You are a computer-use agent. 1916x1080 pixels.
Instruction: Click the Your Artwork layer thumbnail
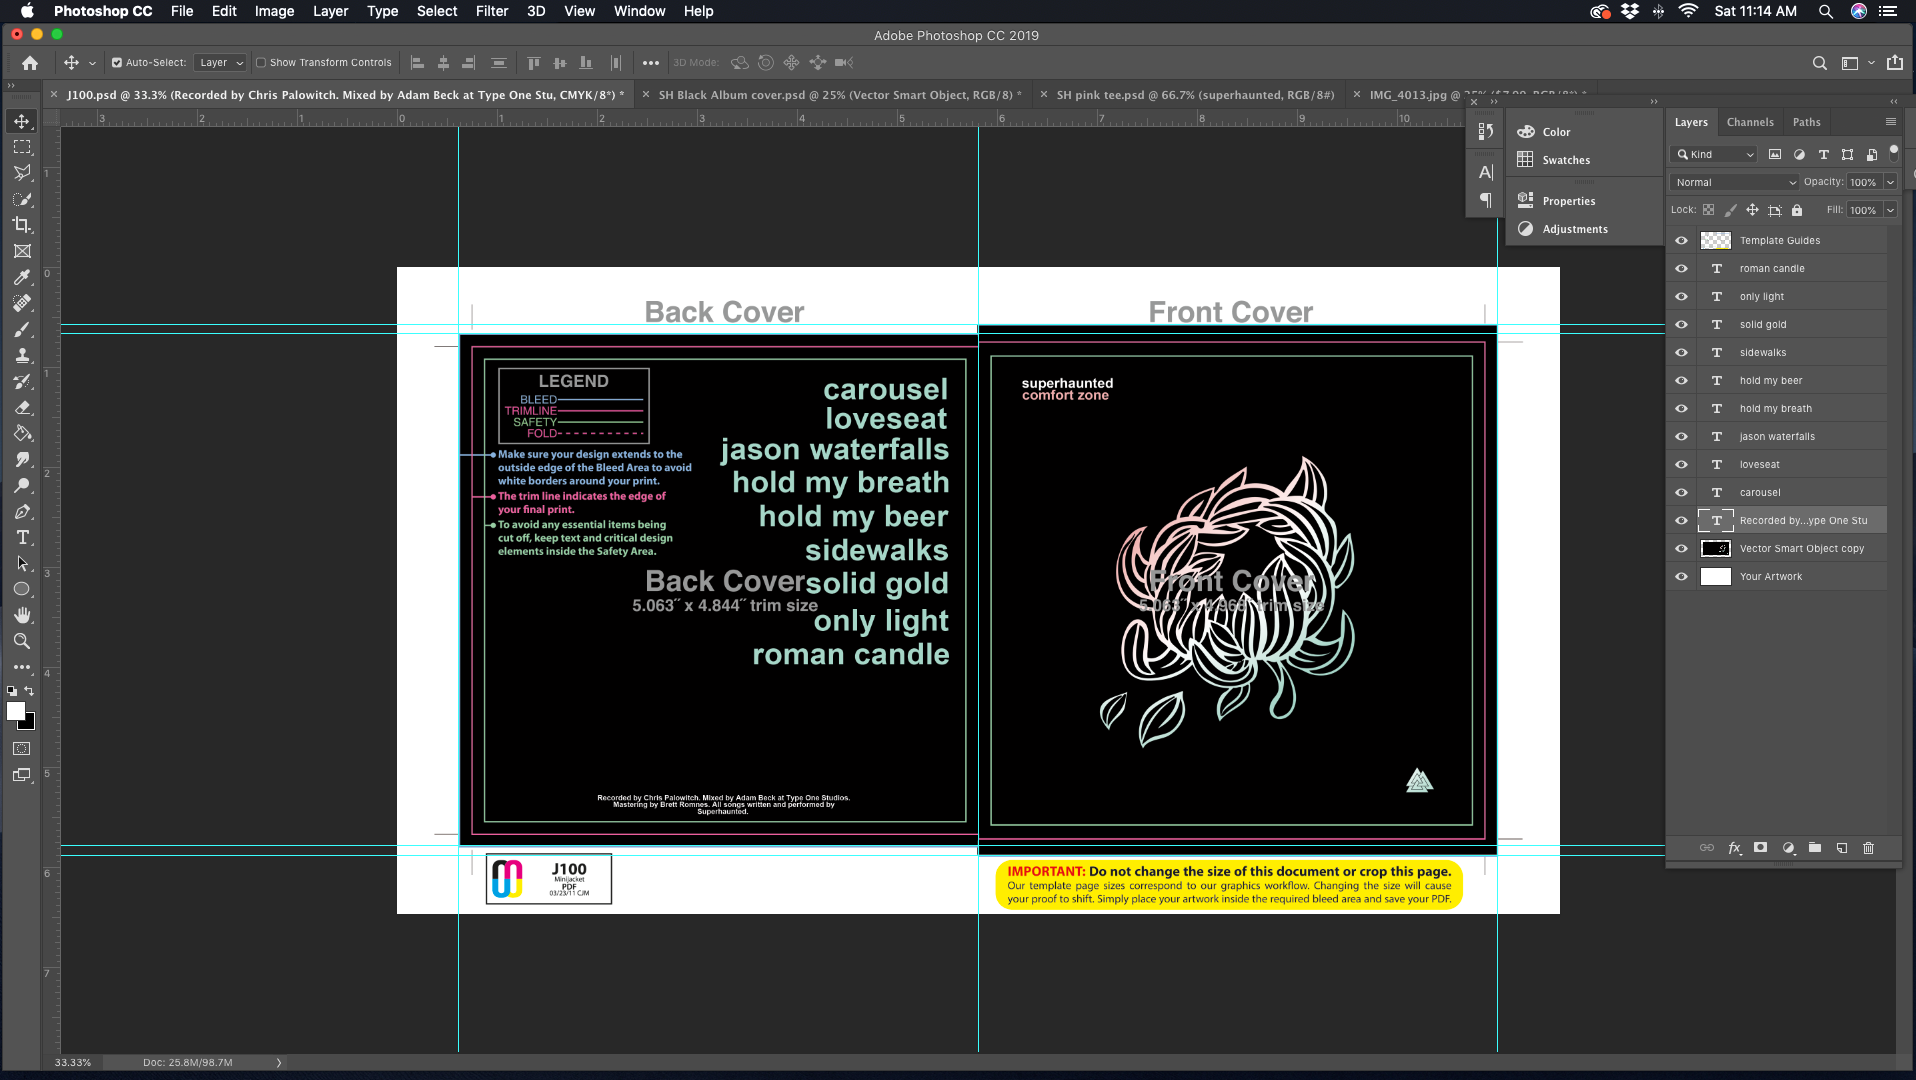click(x=1716, y=577)
